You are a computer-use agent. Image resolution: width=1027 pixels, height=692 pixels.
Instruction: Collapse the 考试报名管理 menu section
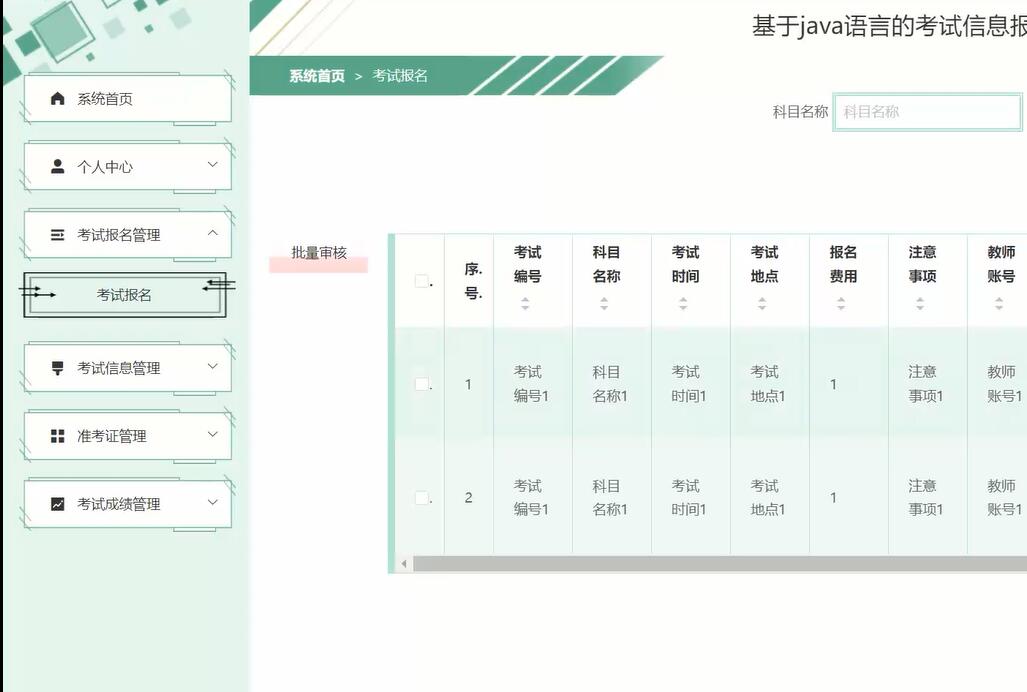pyautogui.click(x=211, y=233)
